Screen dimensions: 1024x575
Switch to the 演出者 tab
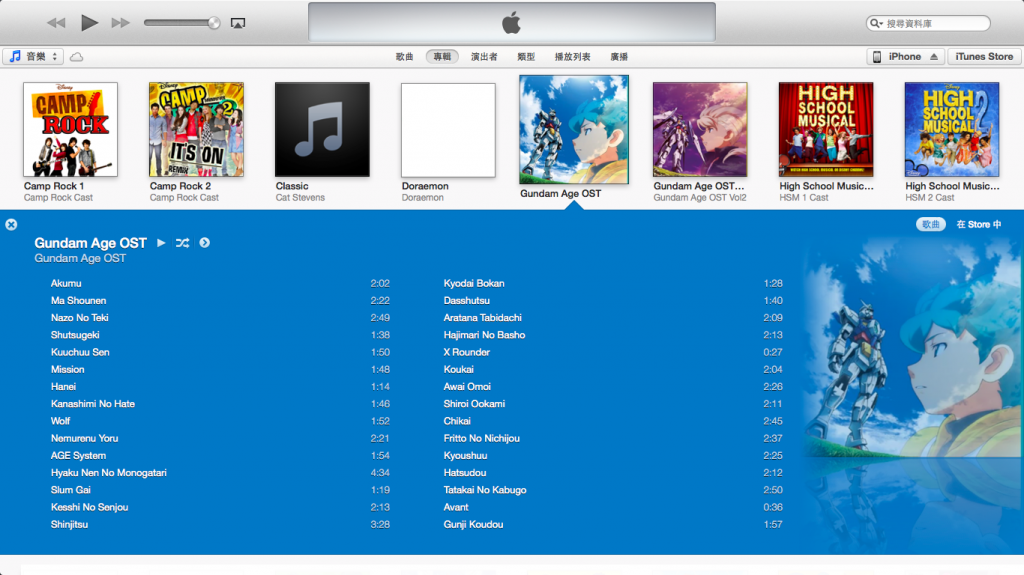coord(484,57)
